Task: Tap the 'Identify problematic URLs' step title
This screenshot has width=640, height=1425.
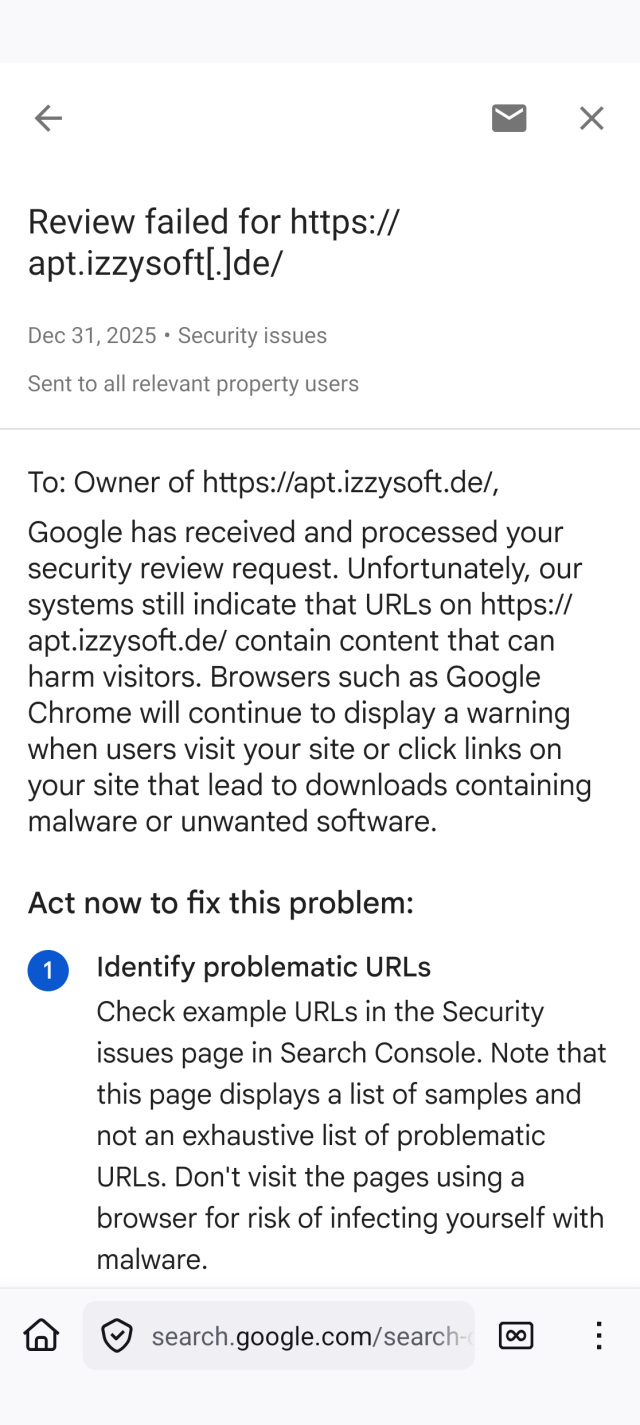Action: tap(263, 967)
